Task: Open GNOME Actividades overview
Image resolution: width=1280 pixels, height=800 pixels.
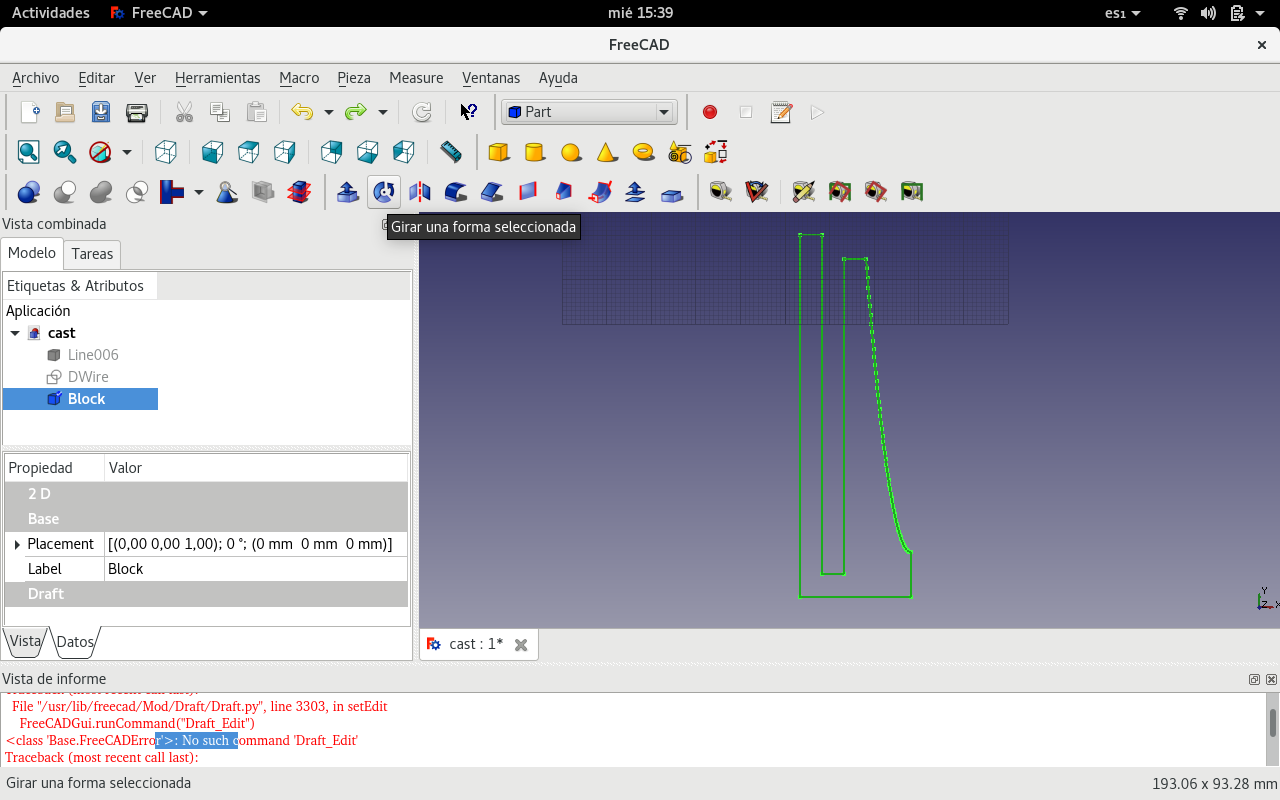Action: click(x=50, y=13)
